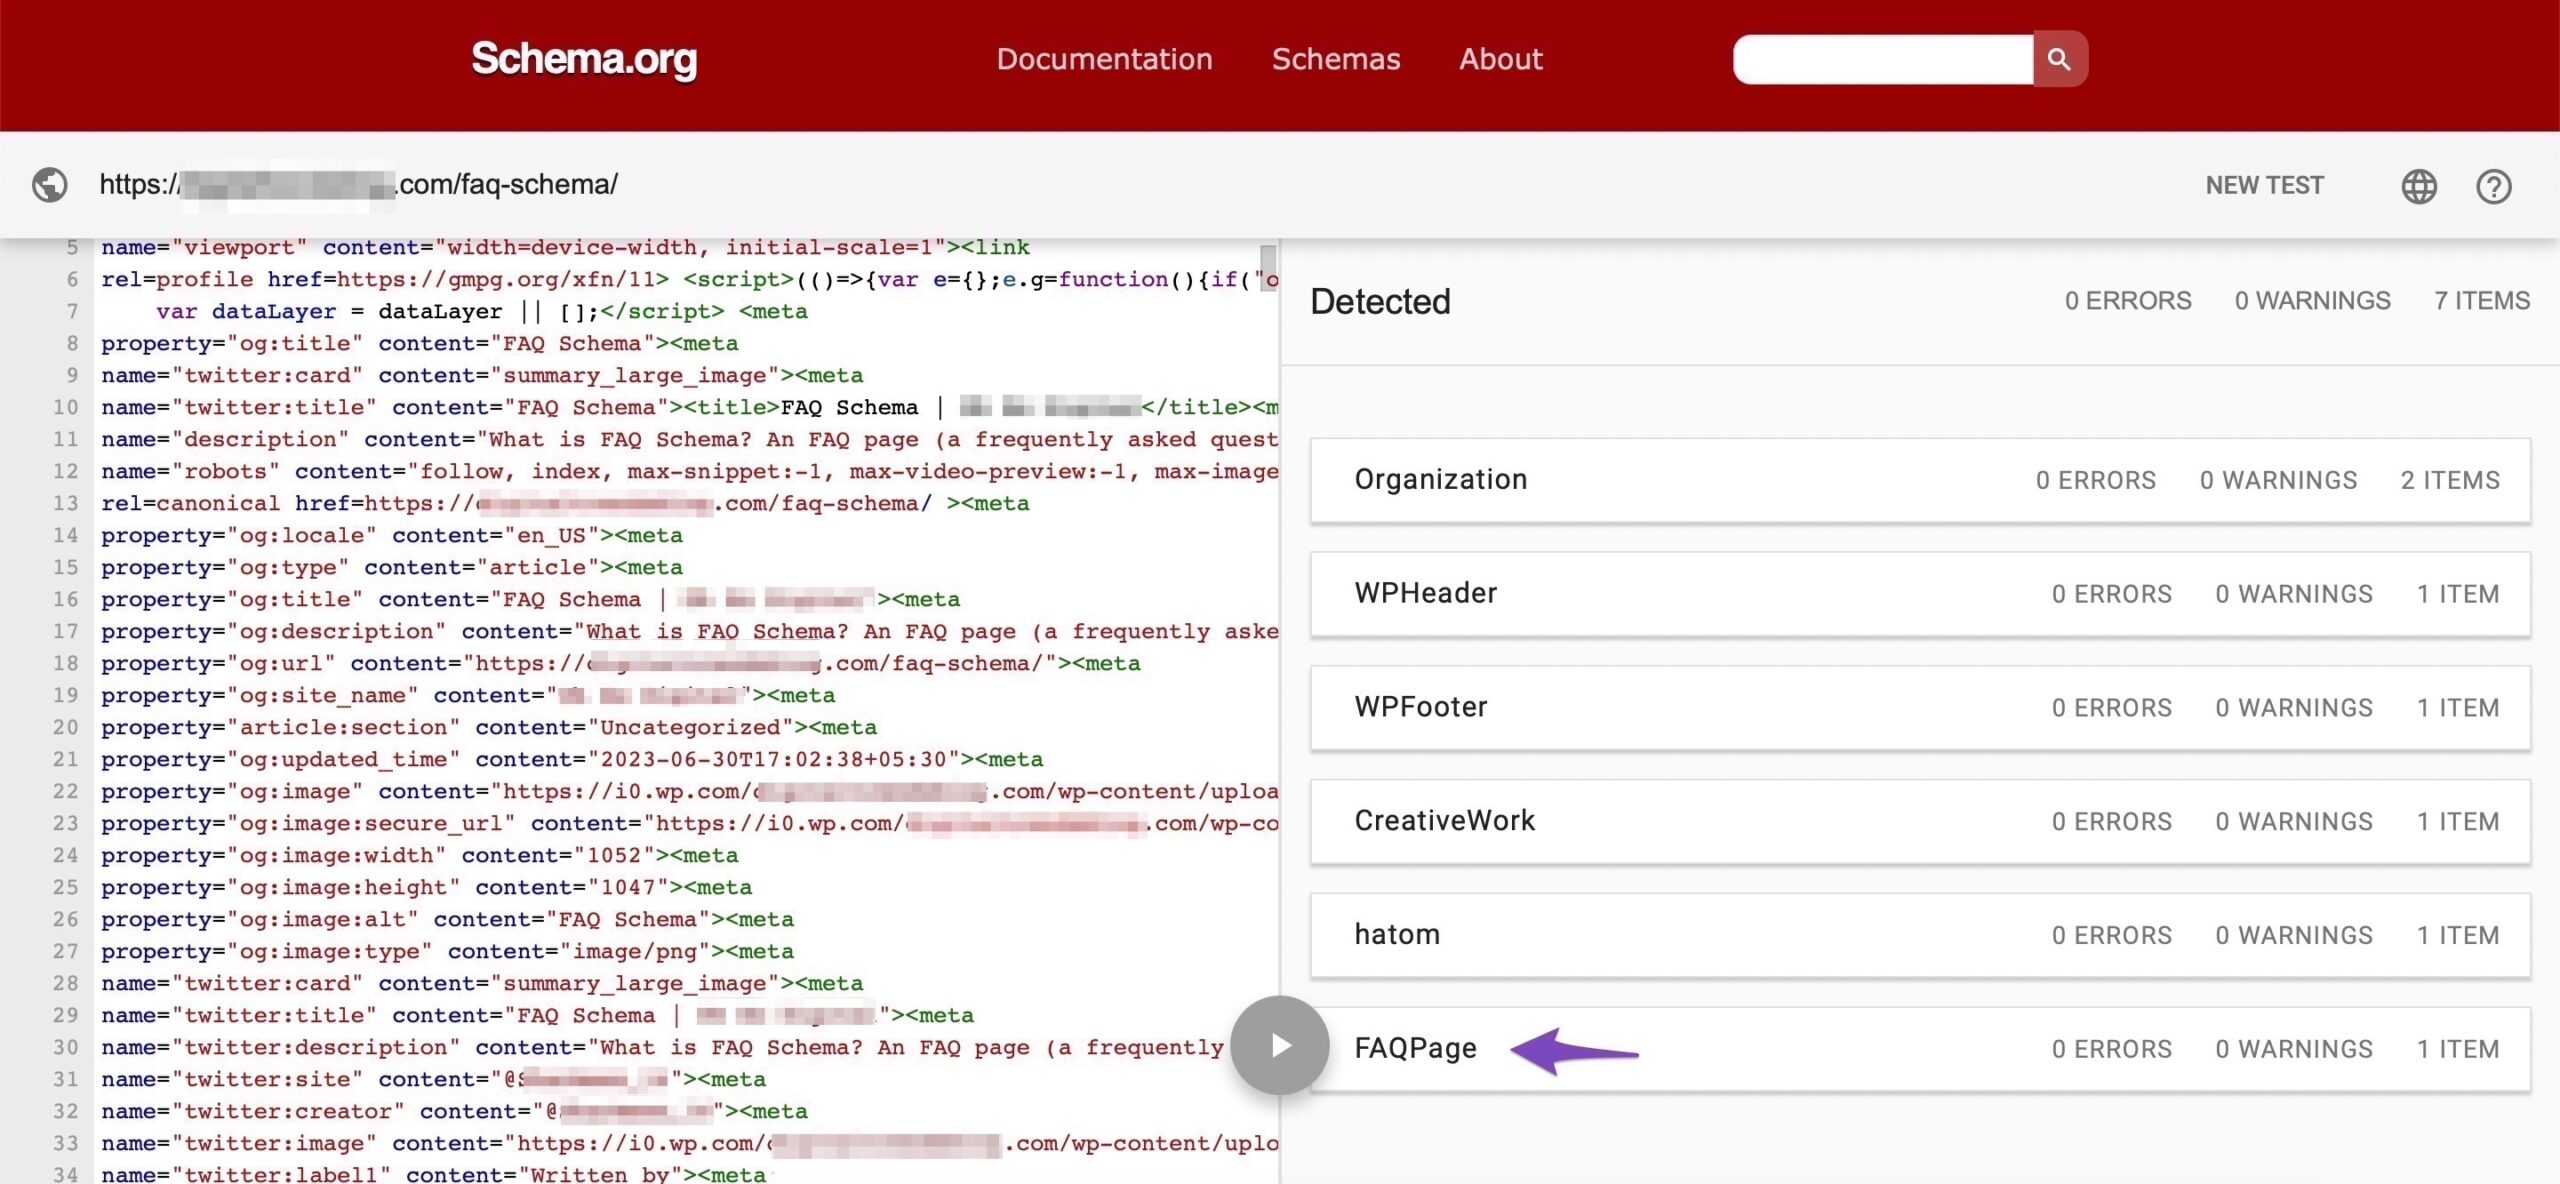Expand the CreativeWork schema result

[x=1445, y=820]
